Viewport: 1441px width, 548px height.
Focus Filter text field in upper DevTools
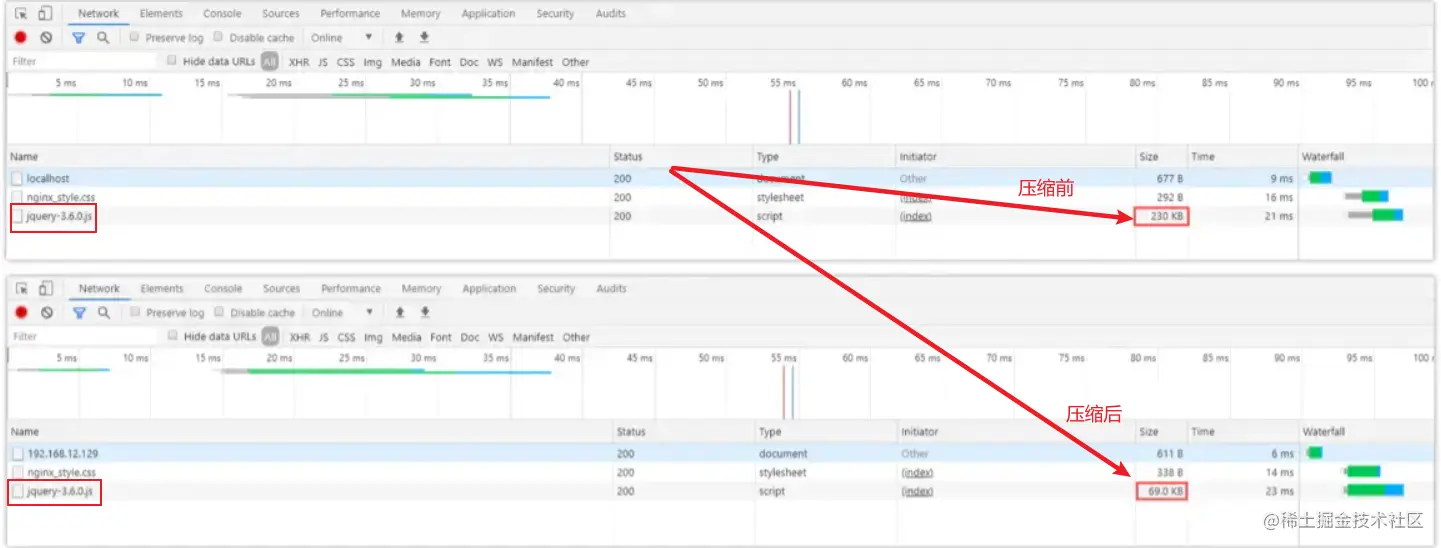(x=82, y=62)
